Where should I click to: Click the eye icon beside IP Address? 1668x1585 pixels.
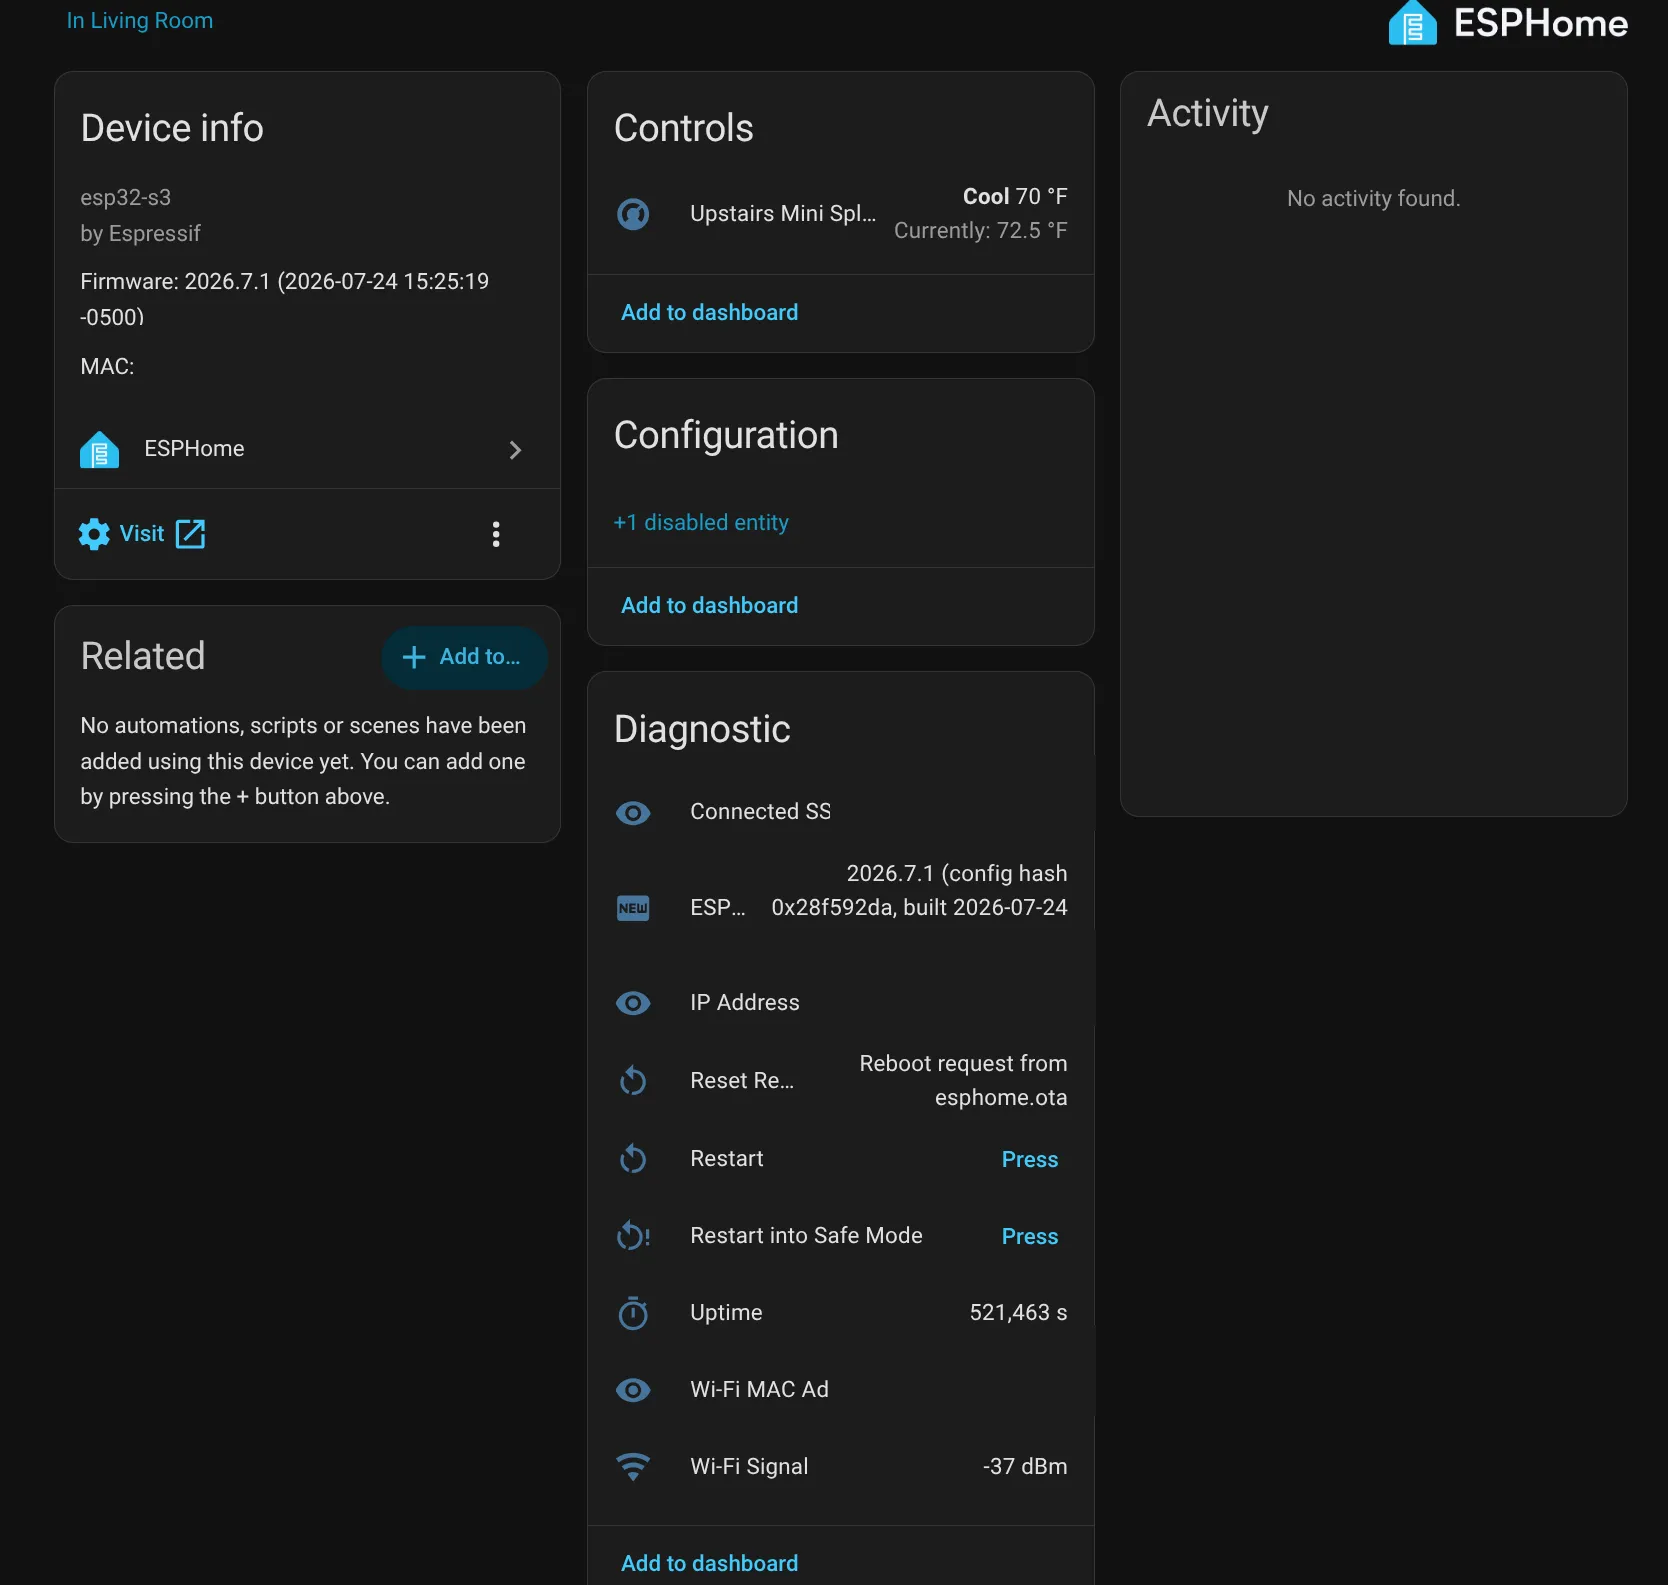633,1003
